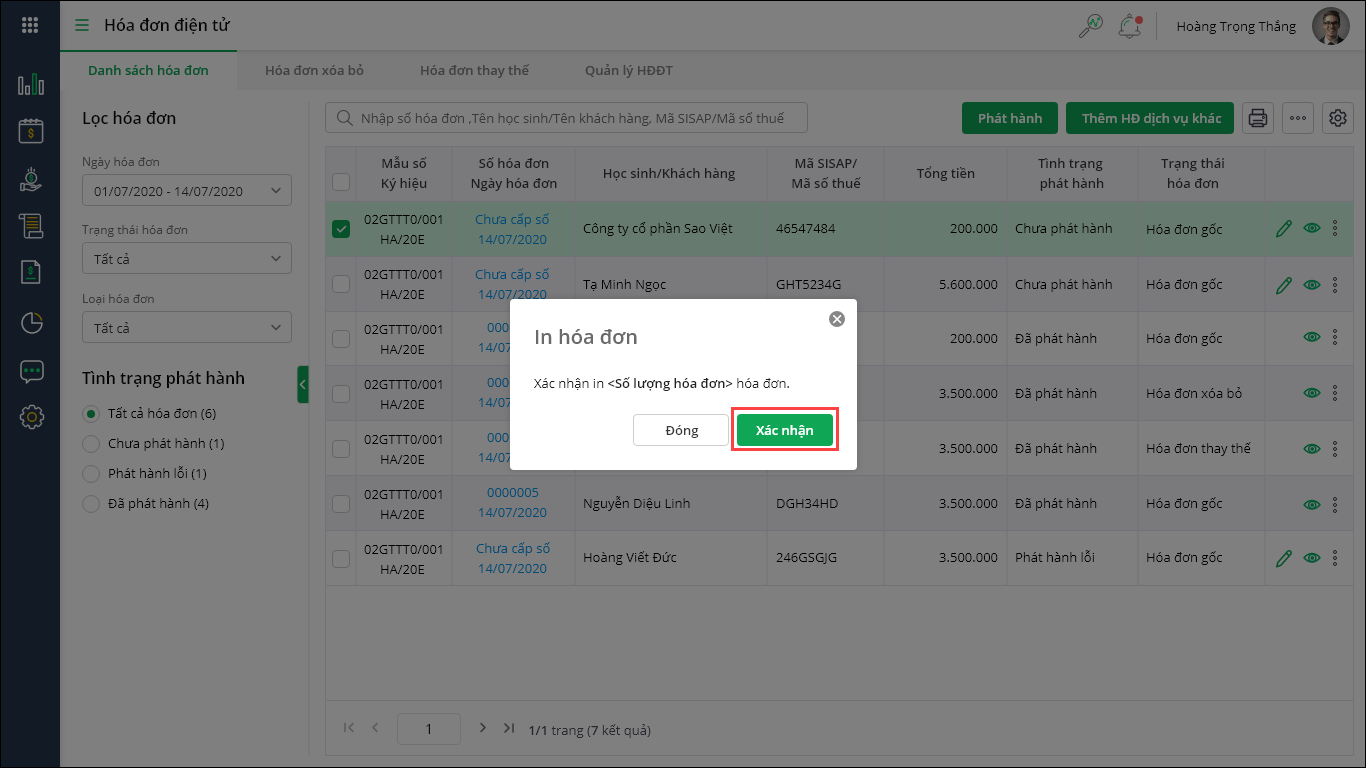This screenshot has height=768, width=1366.
Task: Toggle the hamburger menu beside Hóa đơn điện tử
Action: (82, 25)
